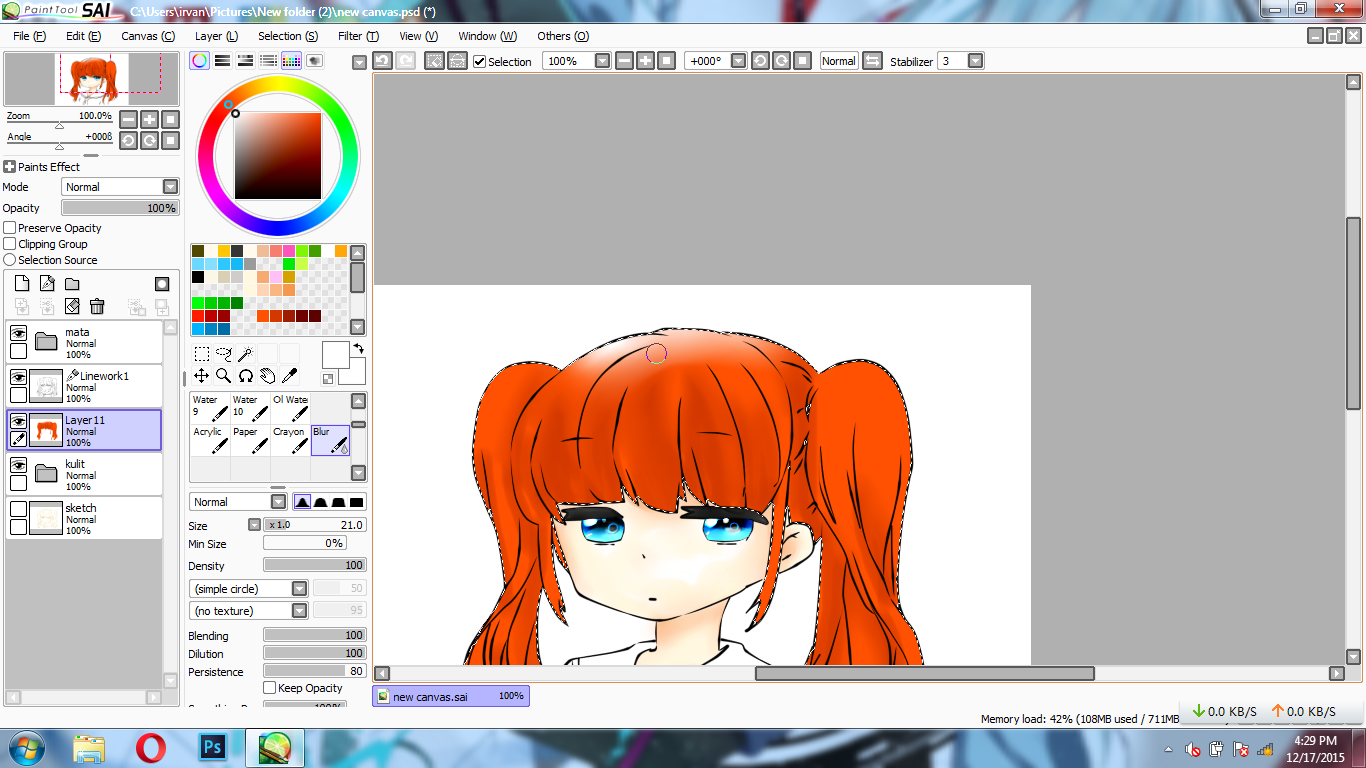Screen dimensions: 1366x768
Task: Rotate view counterclockwise in toolbar
Action: click(x=760, y=61)
